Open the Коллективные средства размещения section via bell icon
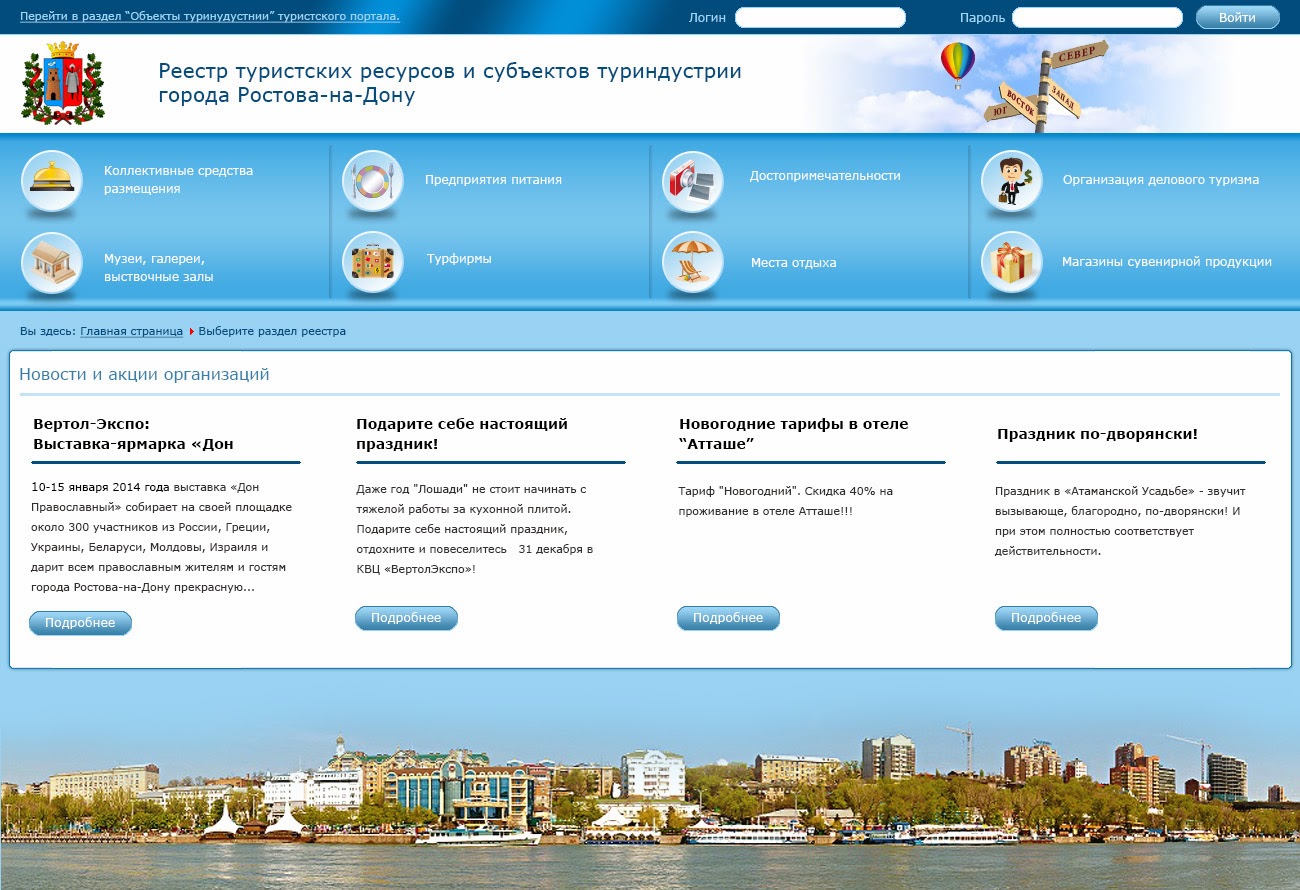 [x=52, y=183]
